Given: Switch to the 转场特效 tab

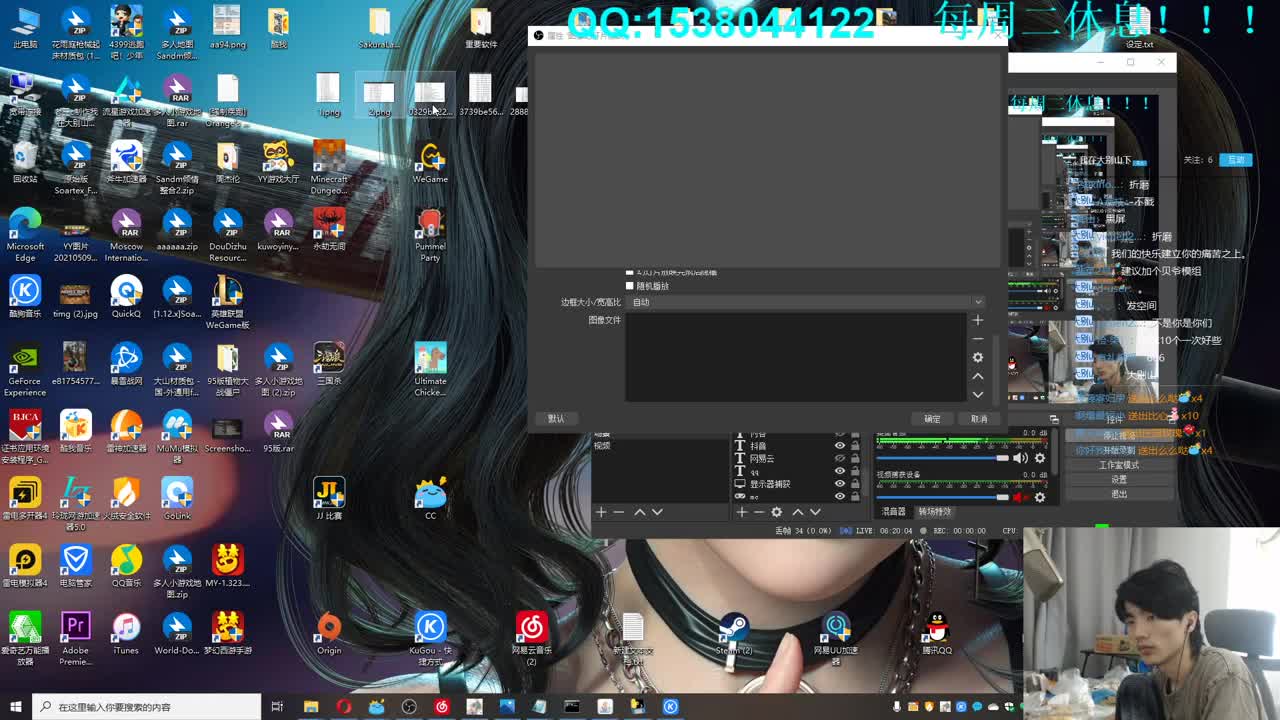Looking at the screenshot, I should (935, 512).
